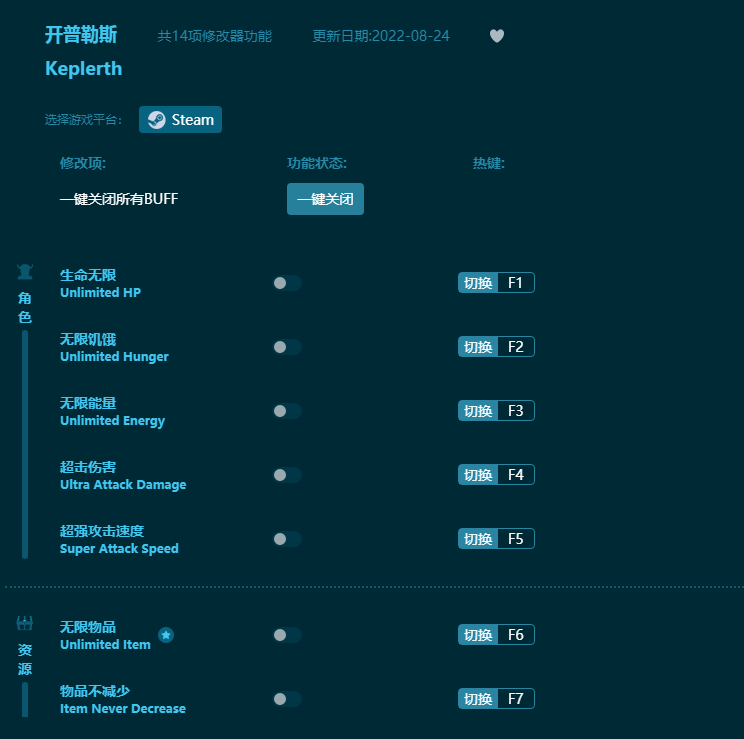Click the Keplerth title text
This screenshot has width=744, height=739.
pos(84,69)
